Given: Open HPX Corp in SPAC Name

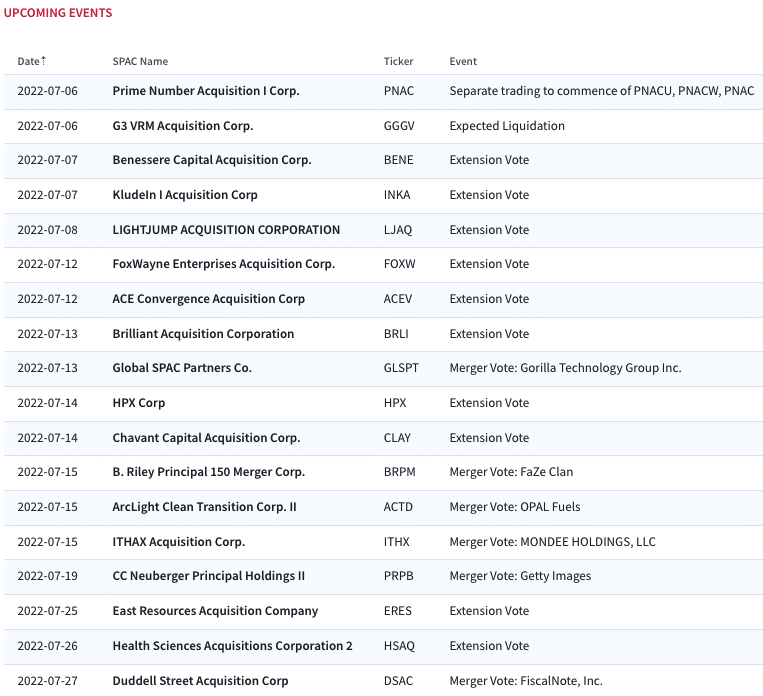Looking at the screenshot, I should (139, 403).
